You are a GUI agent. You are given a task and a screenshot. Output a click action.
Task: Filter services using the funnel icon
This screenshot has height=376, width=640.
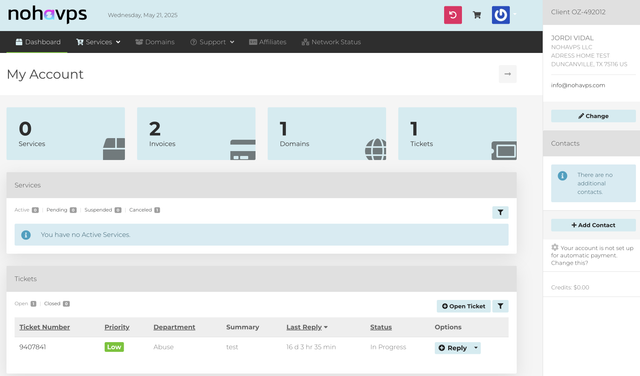coord(500,212)
